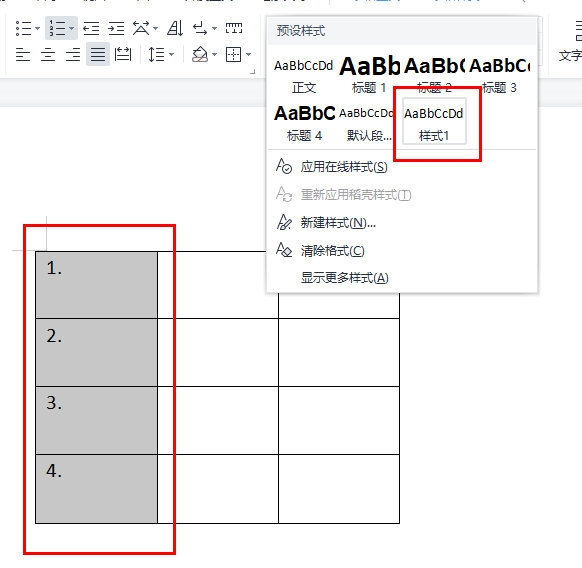Toggle show paragraph marks icon
The width and height of the screenshot is (582, 568).
point(200,28)
